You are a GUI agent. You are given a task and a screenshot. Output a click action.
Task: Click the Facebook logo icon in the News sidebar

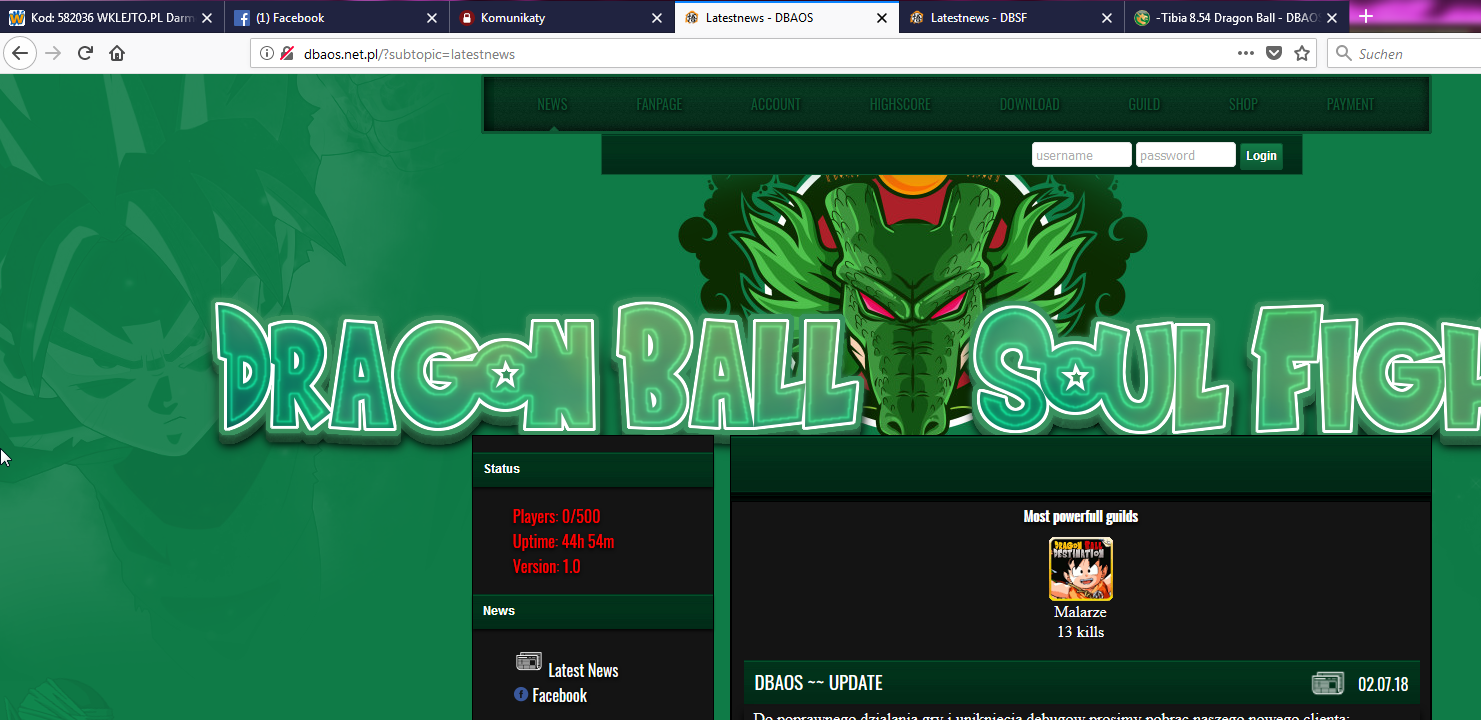coord(521,694)
